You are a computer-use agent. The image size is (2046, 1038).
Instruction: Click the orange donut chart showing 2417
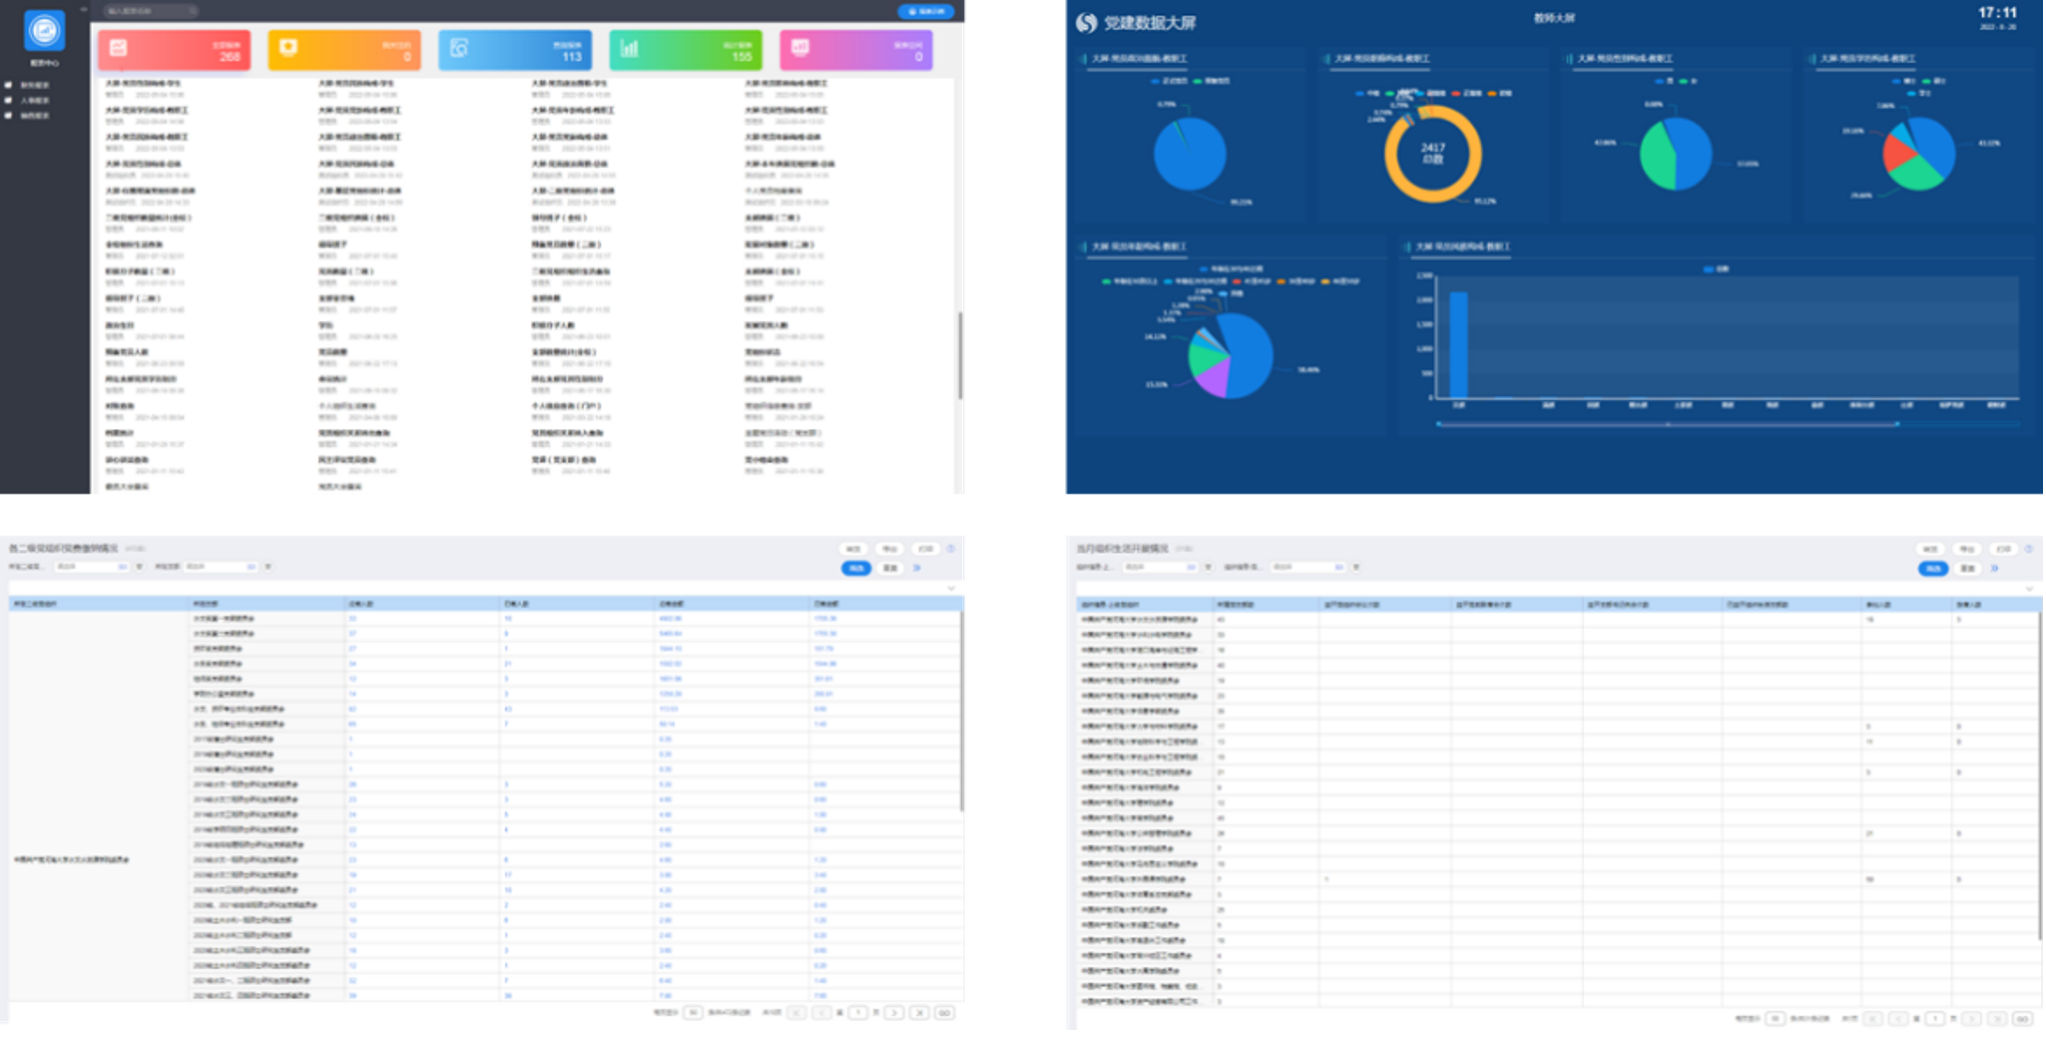coord(1433,154)
